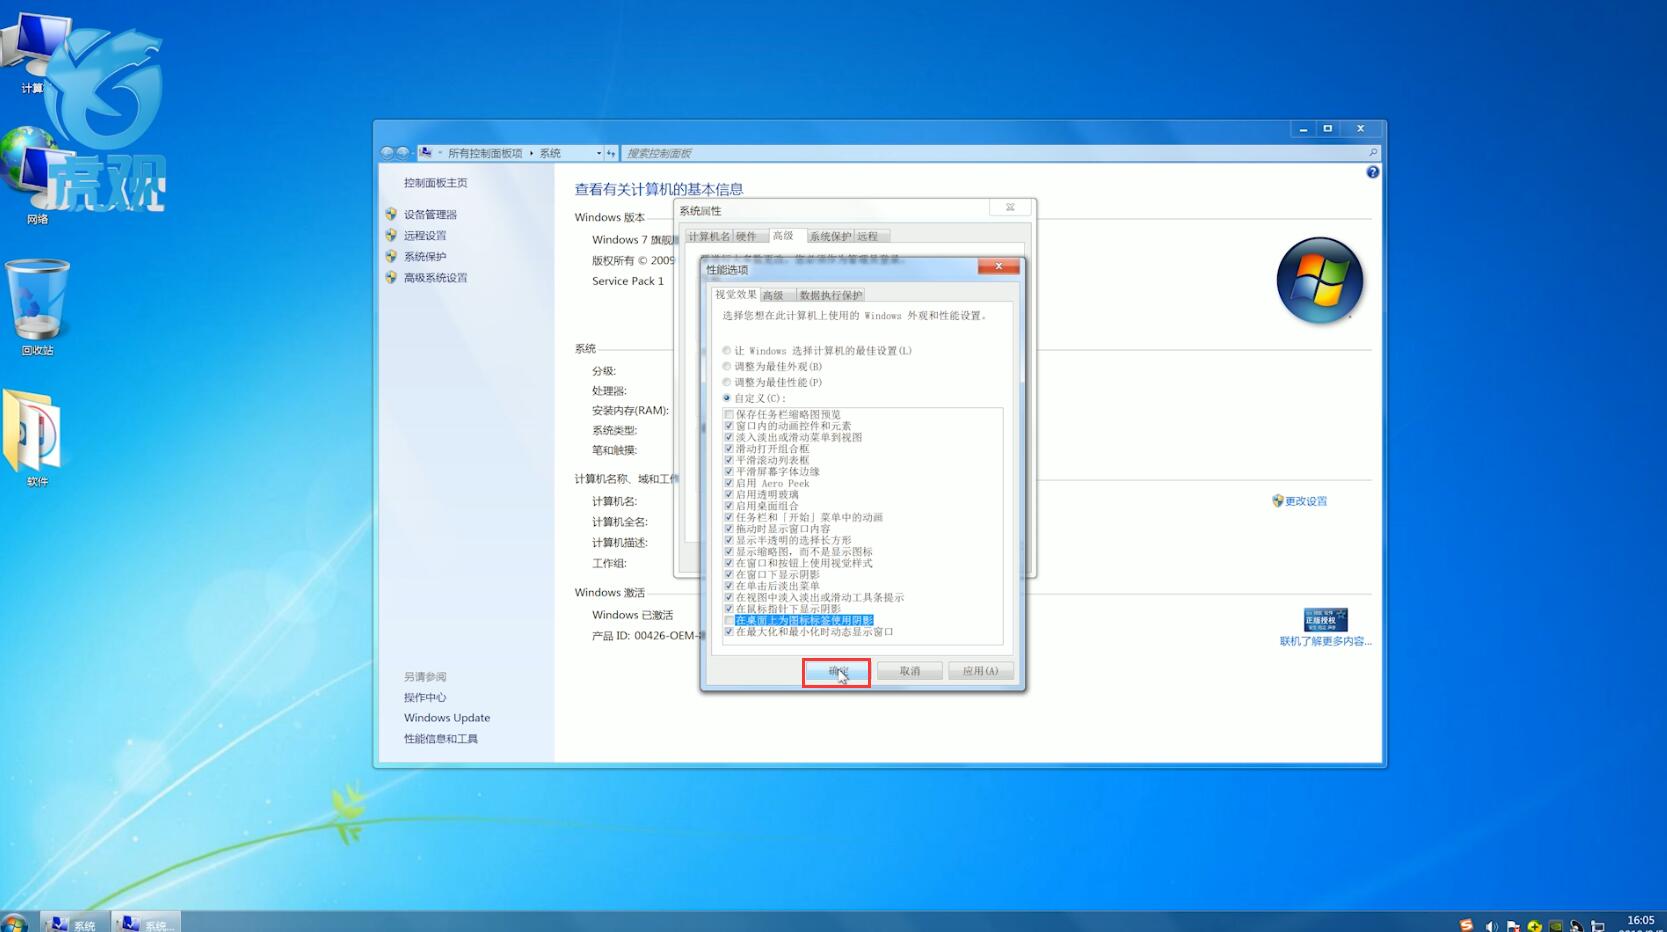Open 联机了解更多内容 link
This screenshot has height=932, width=1667.
pos(1325,641)
